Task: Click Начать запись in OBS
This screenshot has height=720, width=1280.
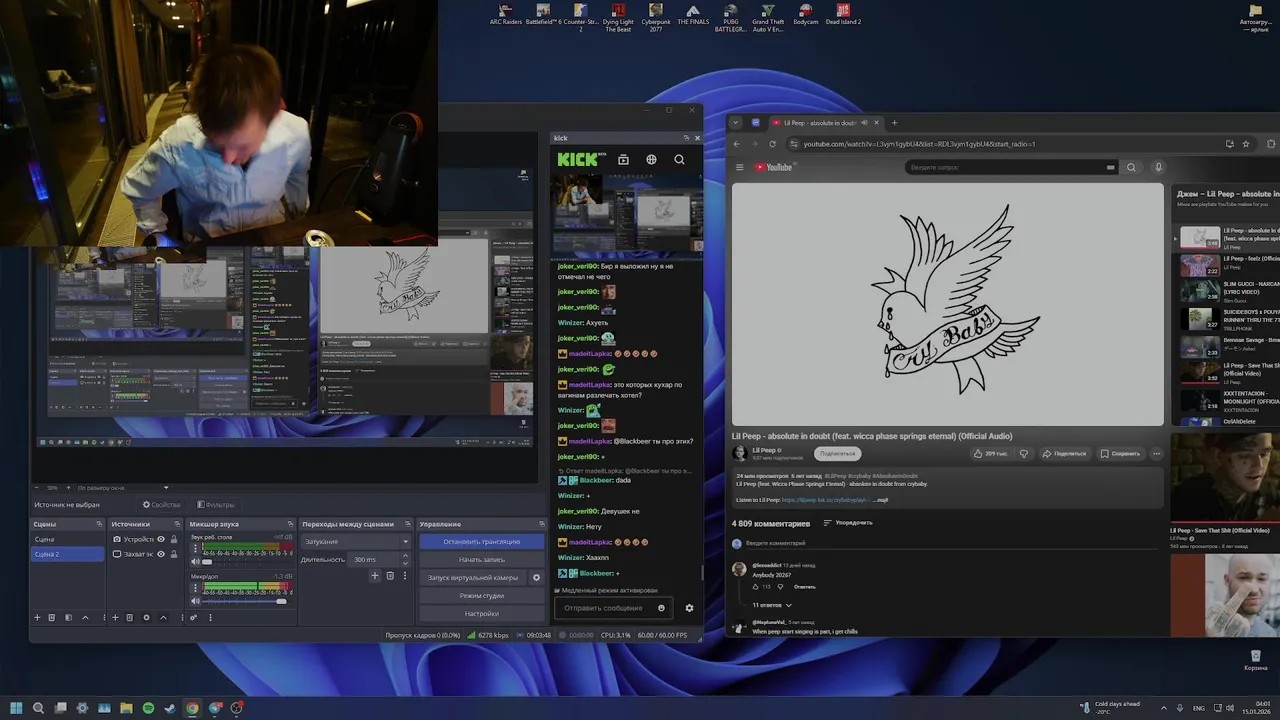Action: (481, 559)
